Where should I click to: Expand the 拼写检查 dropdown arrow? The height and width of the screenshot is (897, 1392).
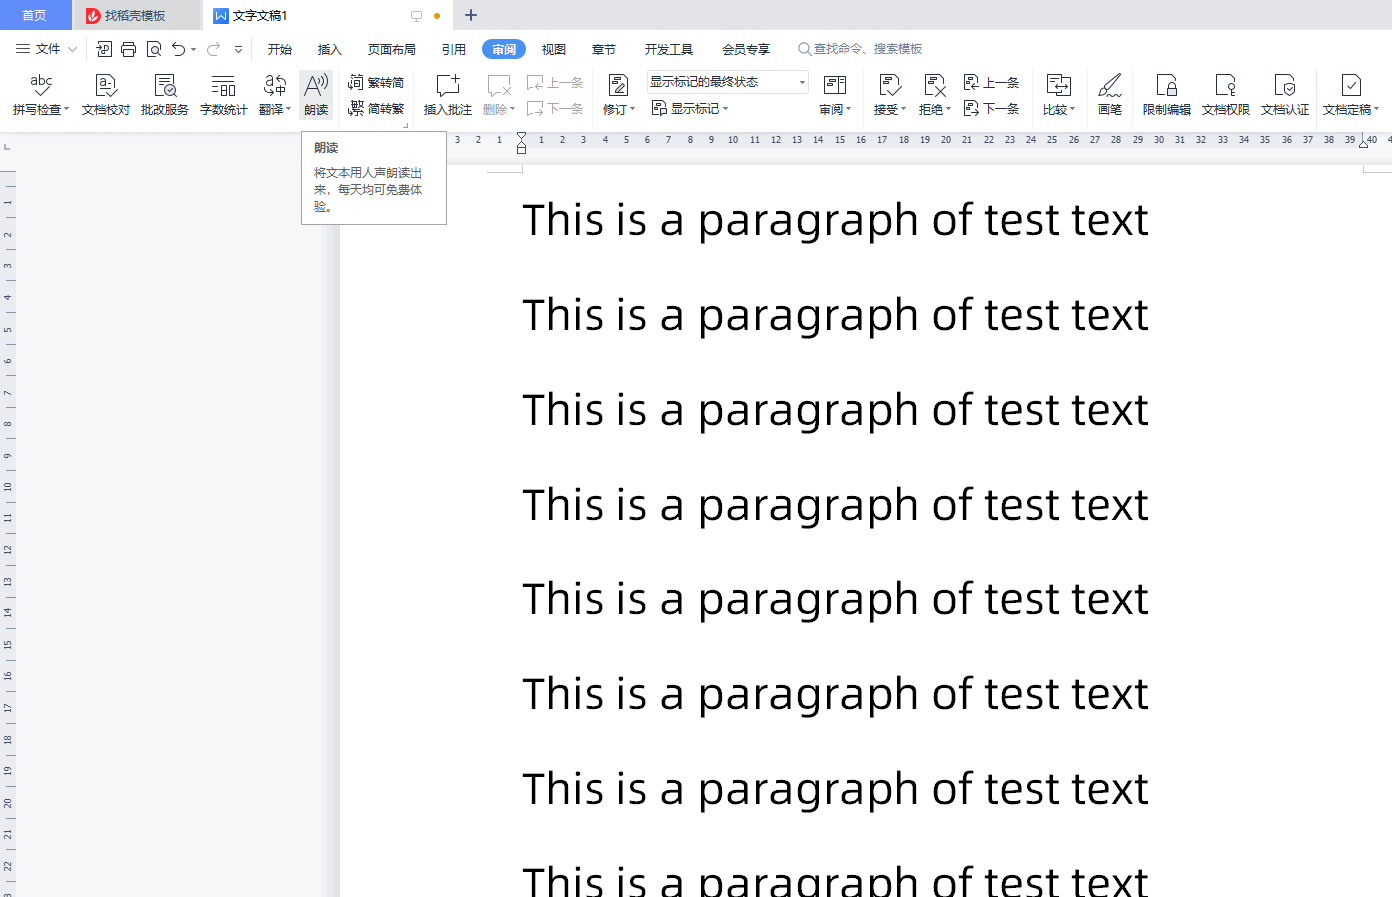[66, 109]
